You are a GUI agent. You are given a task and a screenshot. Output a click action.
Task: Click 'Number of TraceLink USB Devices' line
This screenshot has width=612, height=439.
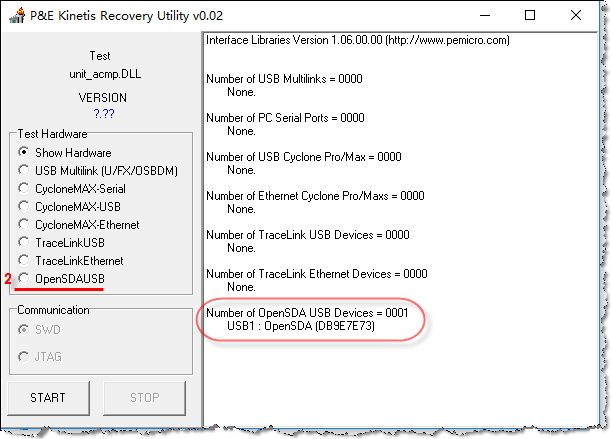(x=308, y=235)
